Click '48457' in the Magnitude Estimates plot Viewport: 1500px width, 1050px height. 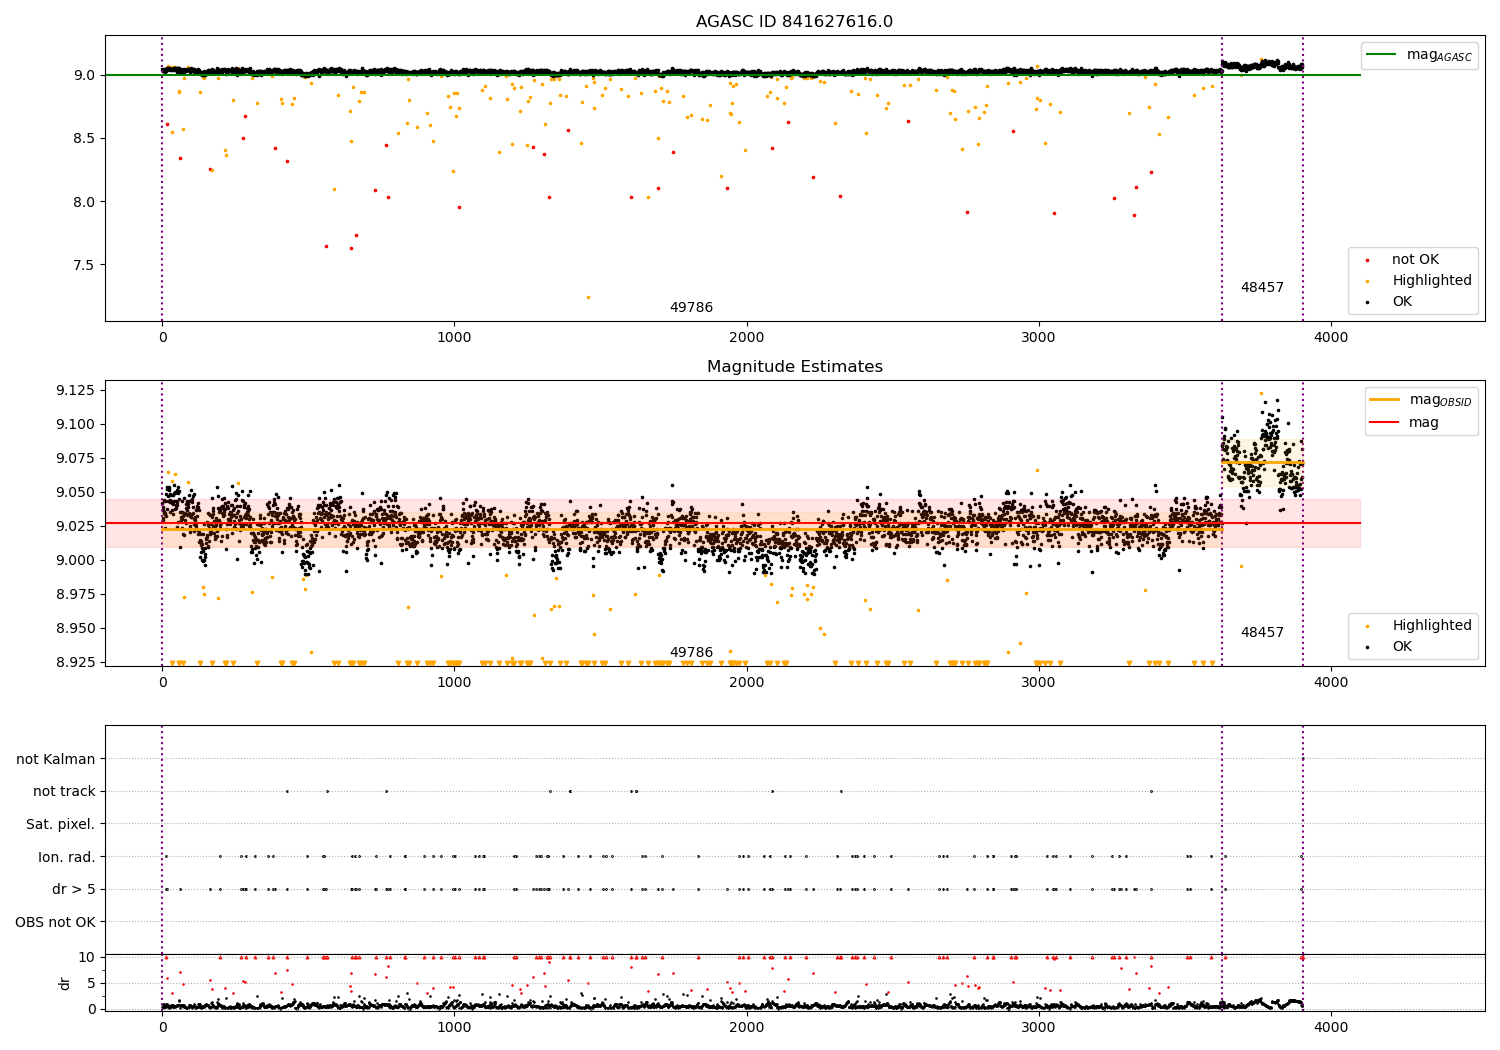1262,633
